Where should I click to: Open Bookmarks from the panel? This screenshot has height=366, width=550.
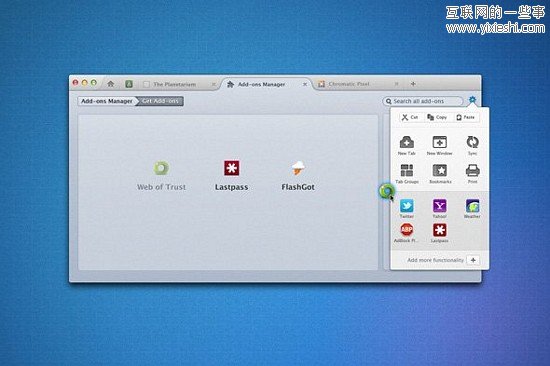[440, 174]
